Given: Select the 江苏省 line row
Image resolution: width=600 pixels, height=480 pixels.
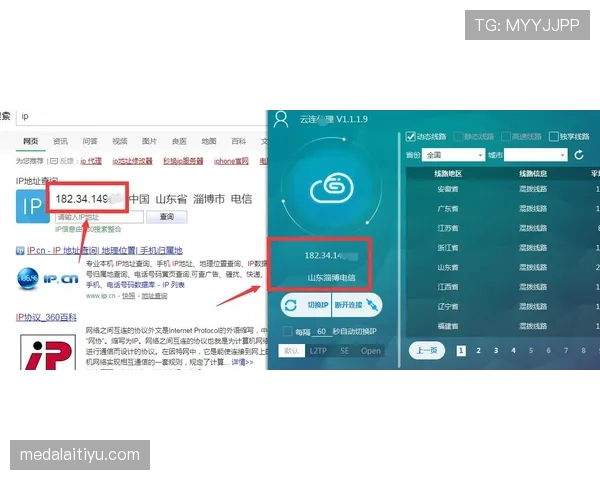Looking at the screenshot, I should tap(503, 228).
